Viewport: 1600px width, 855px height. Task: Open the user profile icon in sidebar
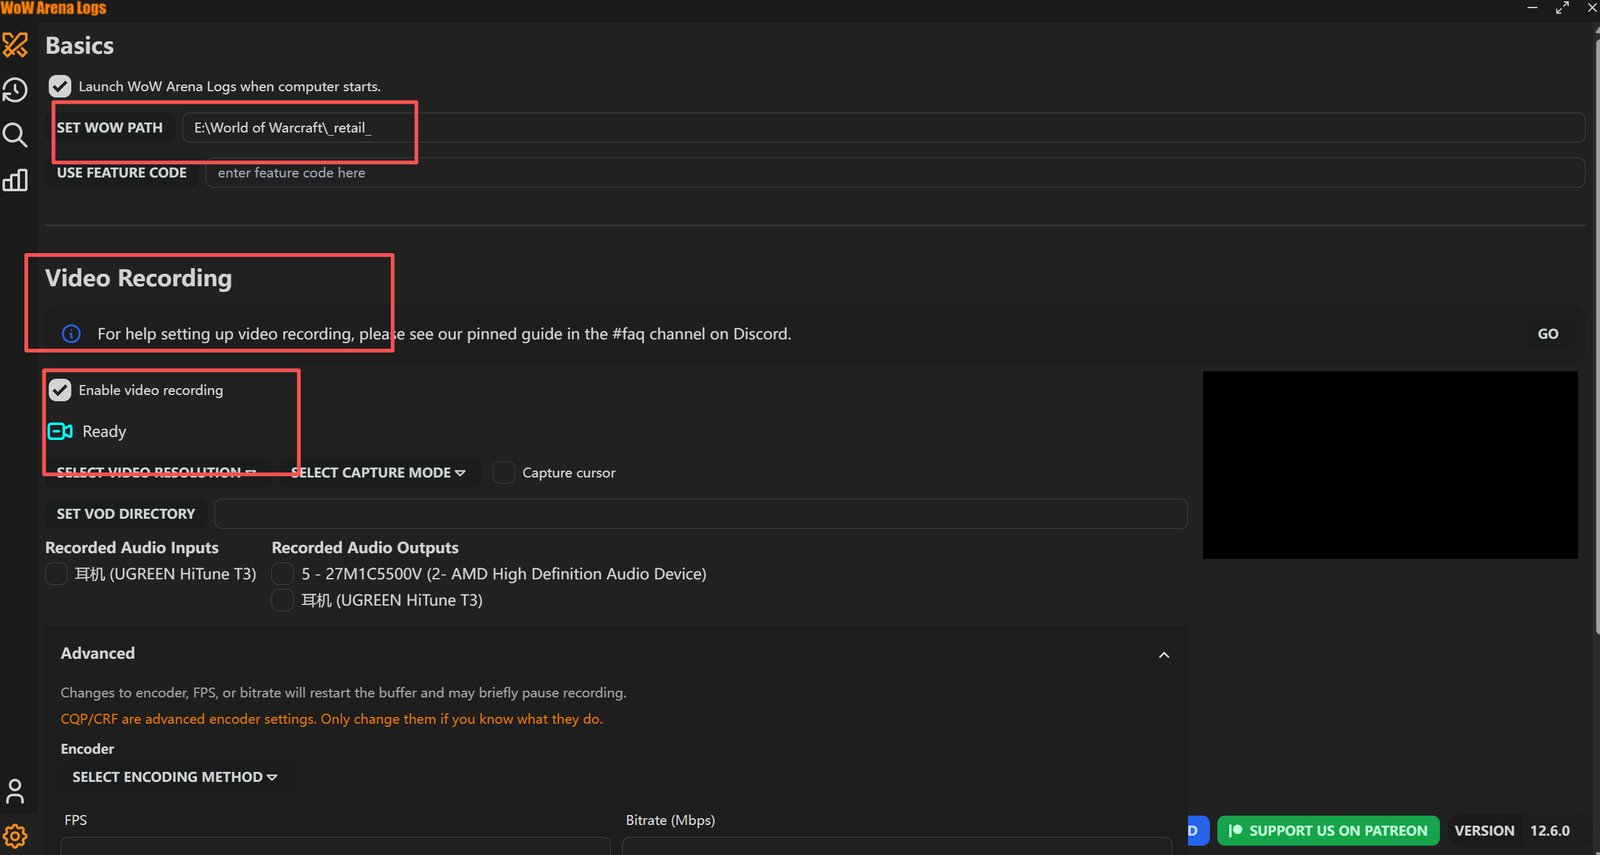(x=15, y=792)
